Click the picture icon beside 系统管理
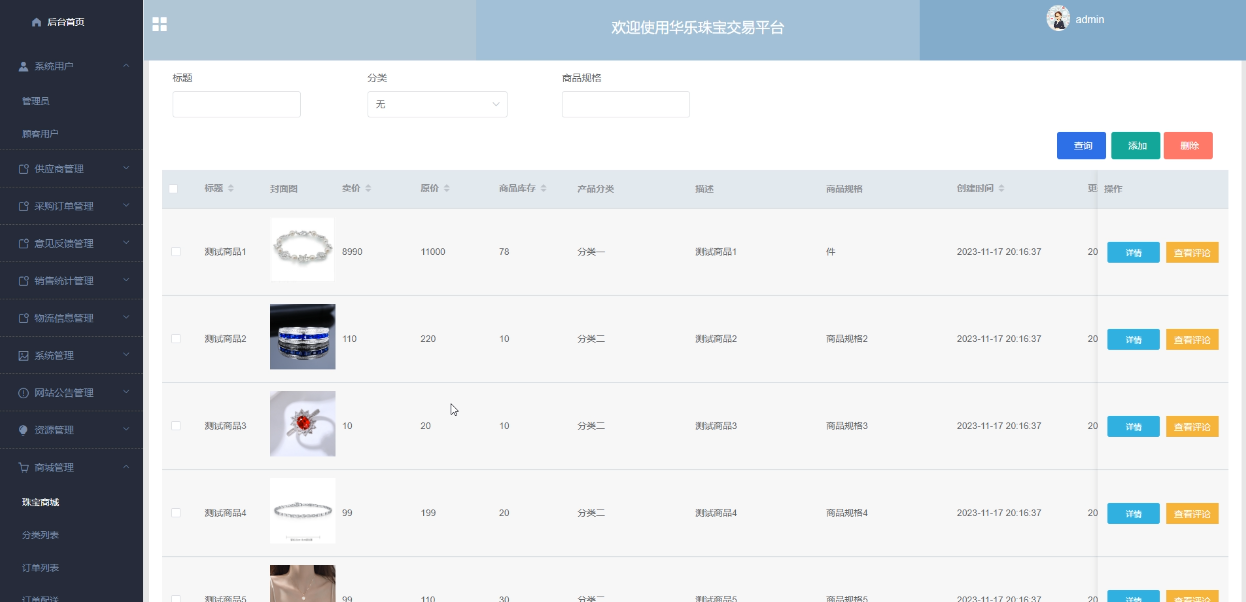Image resolution: width=1246 pixels, height=602 pixels. 24,355
